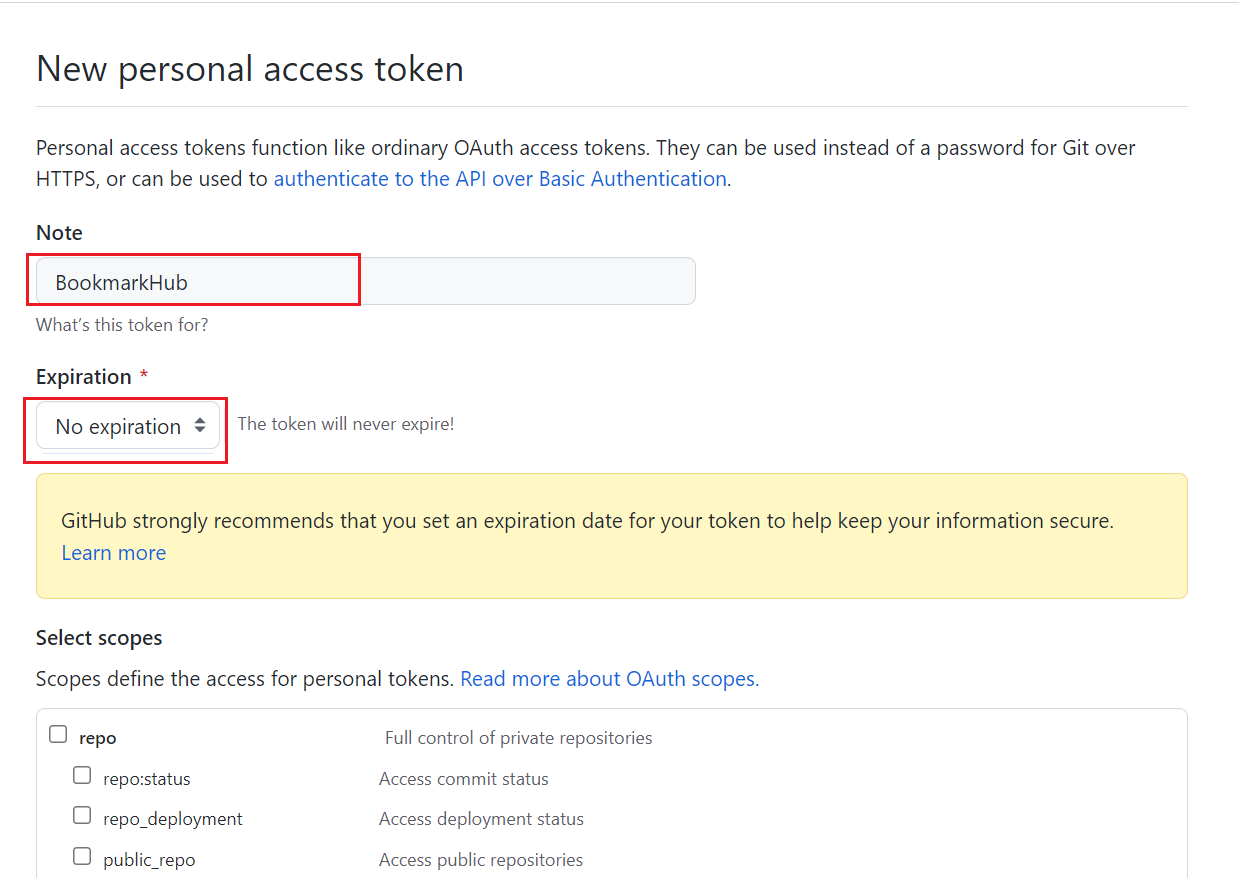The image size is (1239, 878).
Task: Click the Note field containing BookmarkHub
Action: coord(365,282)
